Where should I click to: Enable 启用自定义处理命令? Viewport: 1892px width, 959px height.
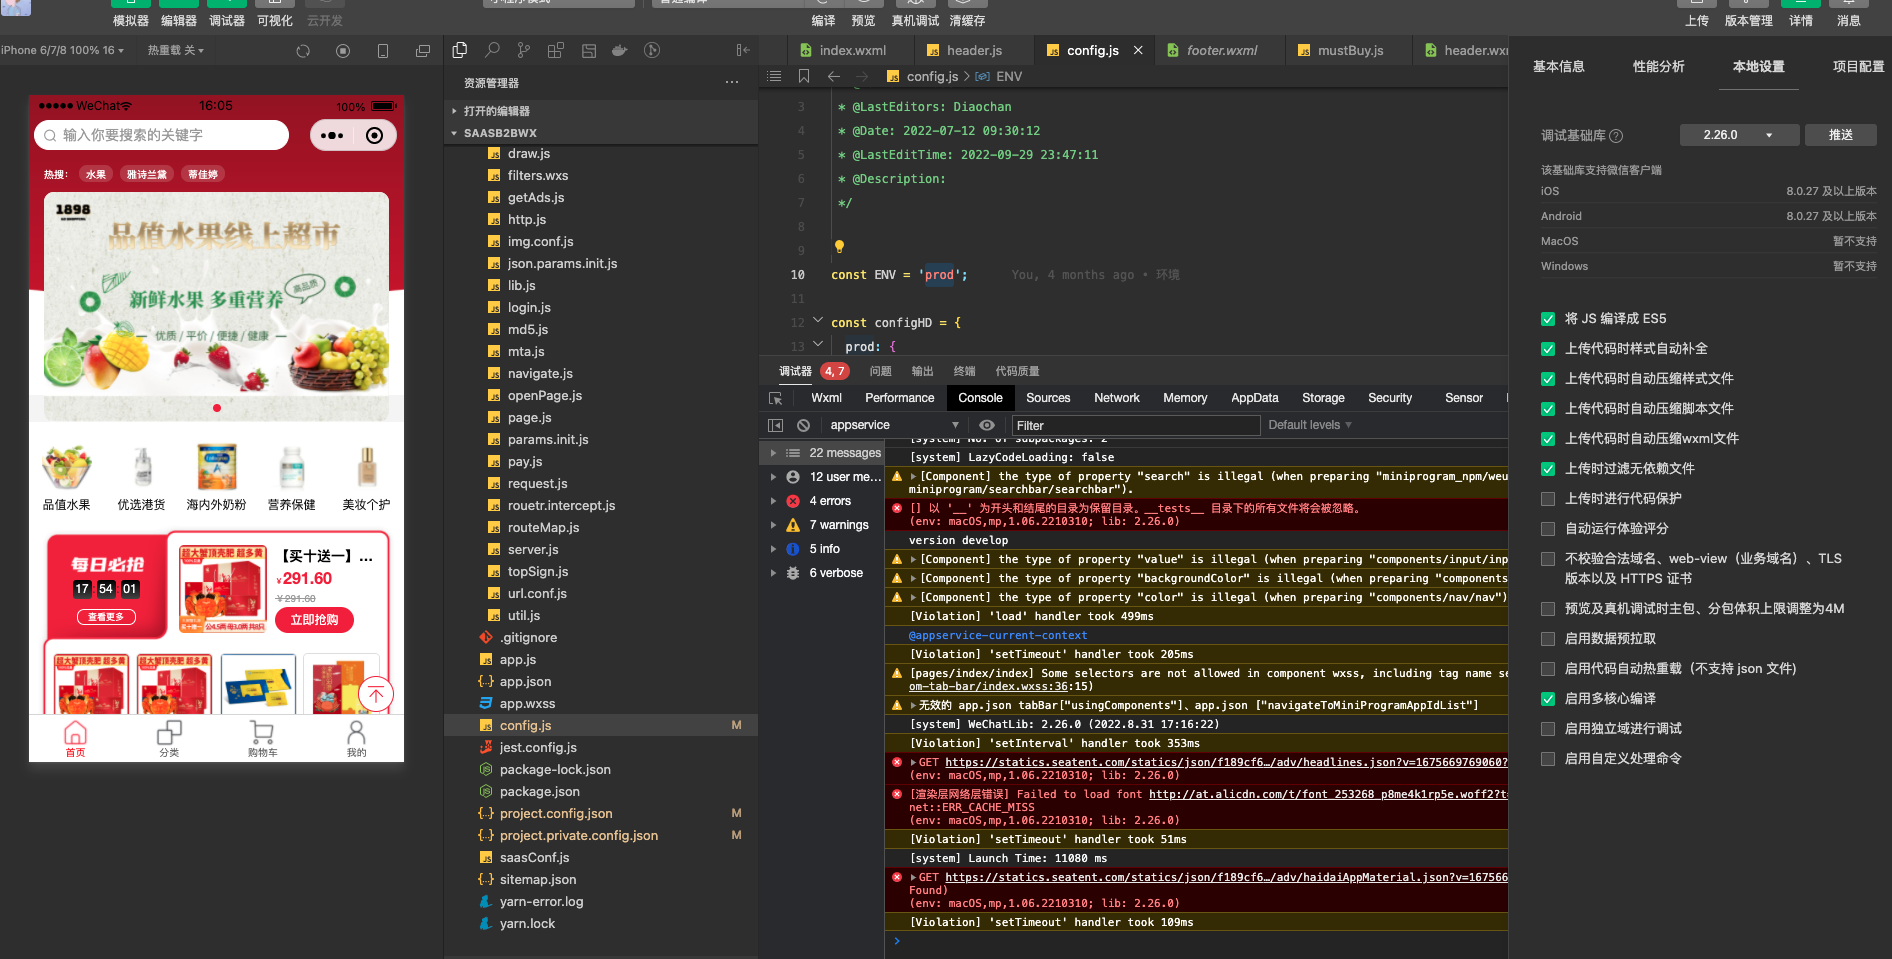[1548, 759]
